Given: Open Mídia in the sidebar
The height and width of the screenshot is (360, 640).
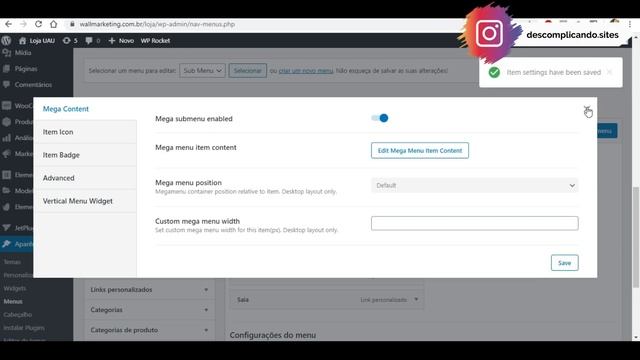Looking at the screenshot, I should coord(23,53).
